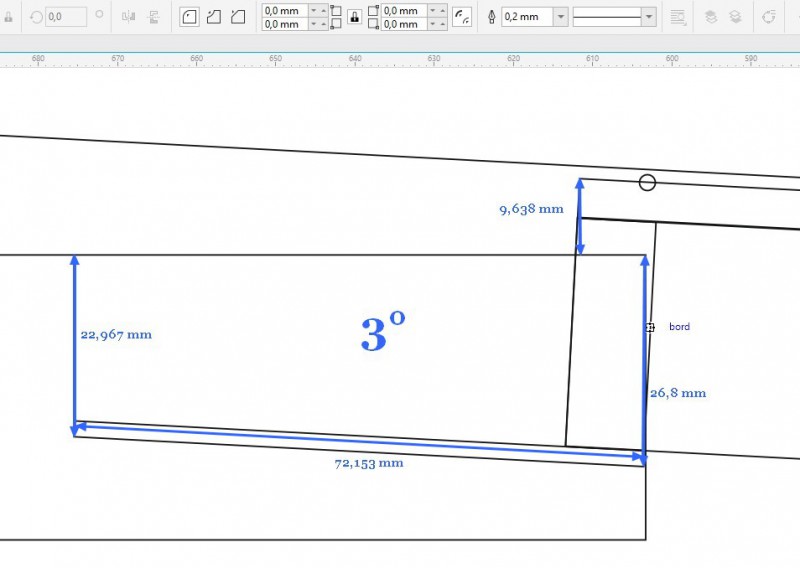Open the outline width dropdown
Viewport: 800px width, 568px height.
(560, 17)
